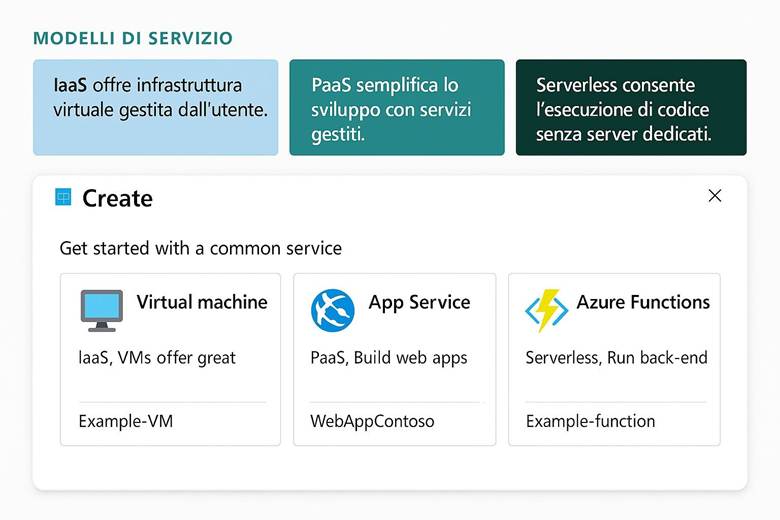Open the Azure Functions title
The width and height of the screenshot is (780, 520).
[643, 302]
